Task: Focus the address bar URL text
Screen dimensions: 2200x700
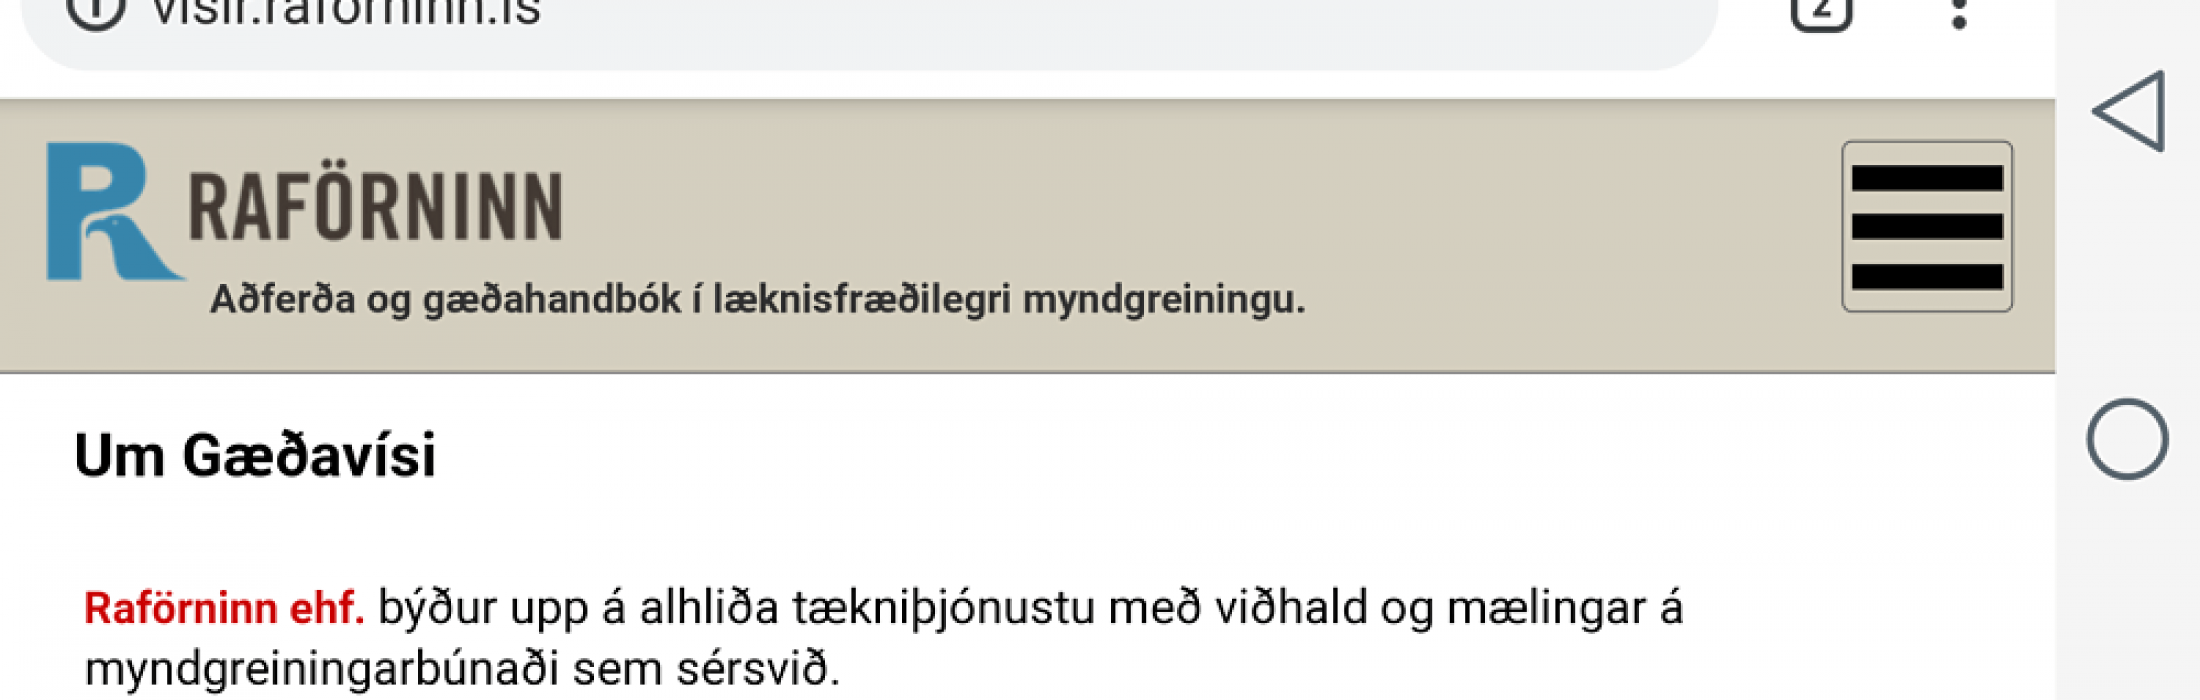Action: [346, 14]
